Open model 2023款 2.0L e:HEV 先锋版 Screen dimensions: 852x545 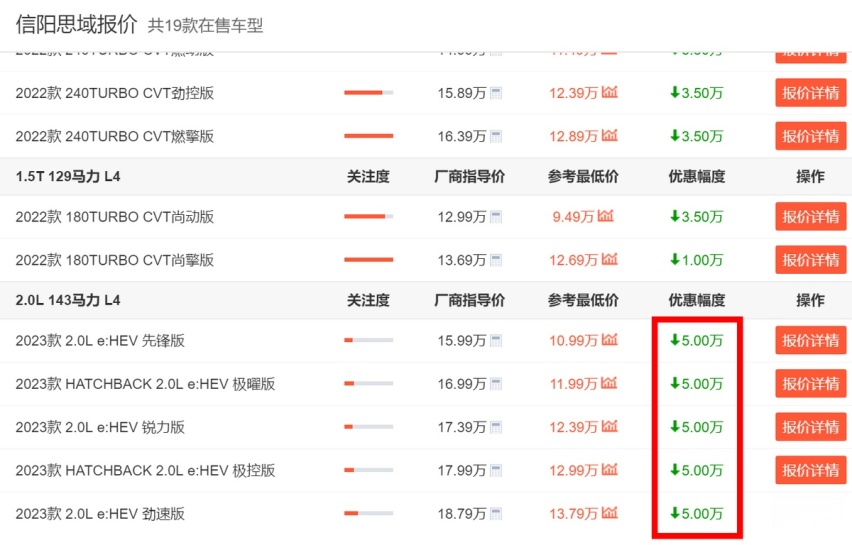click(100, 341)
